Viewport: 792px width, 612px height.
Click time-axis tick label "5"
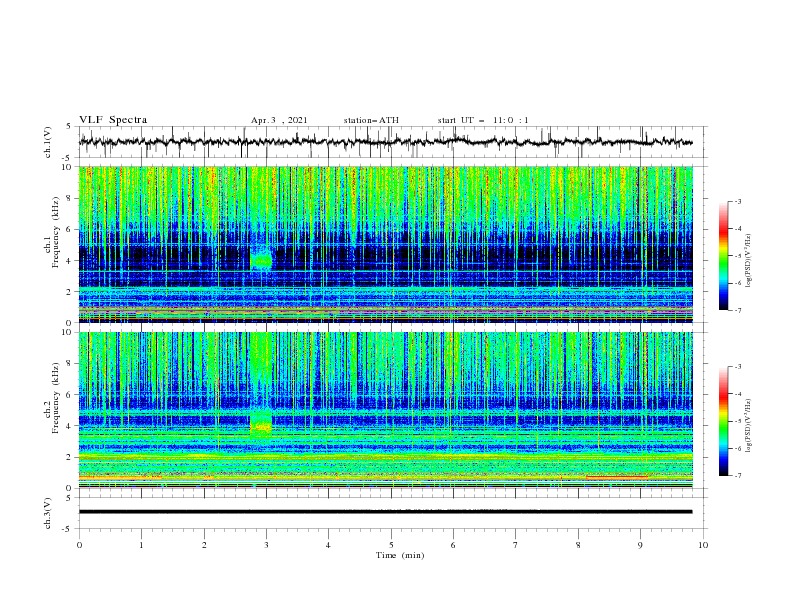point(391,545)
